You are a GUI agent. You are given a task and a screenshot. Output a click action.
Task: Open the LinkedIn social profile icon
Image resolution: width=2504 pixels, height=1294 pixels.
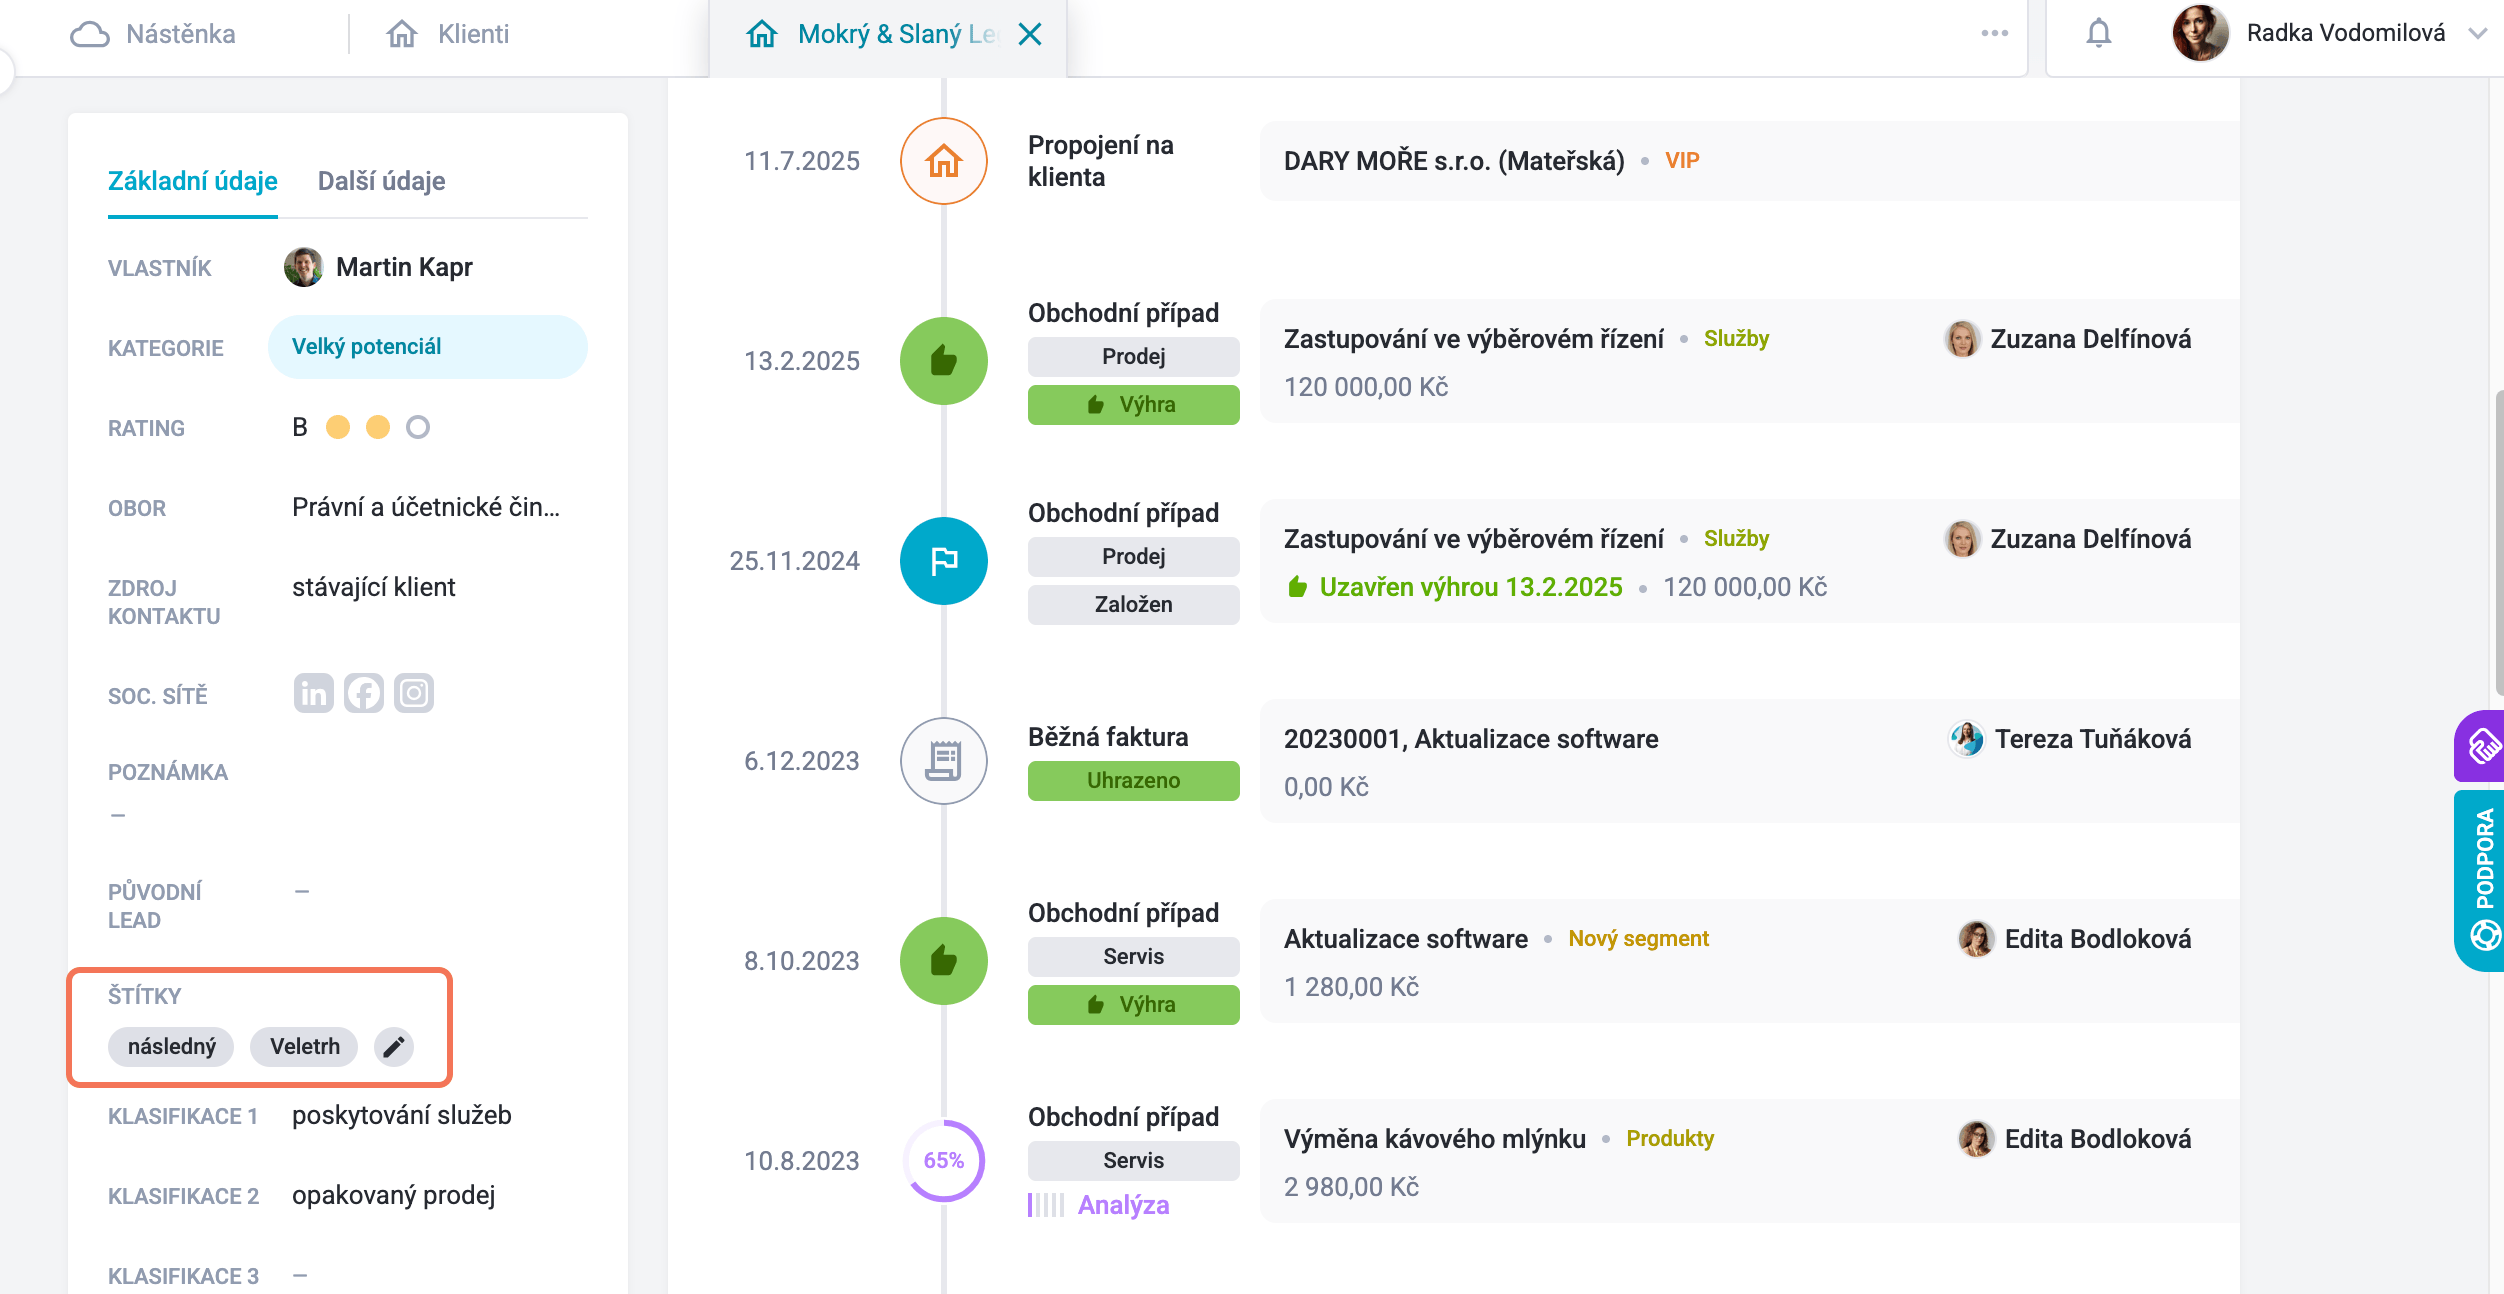(313, 693)
